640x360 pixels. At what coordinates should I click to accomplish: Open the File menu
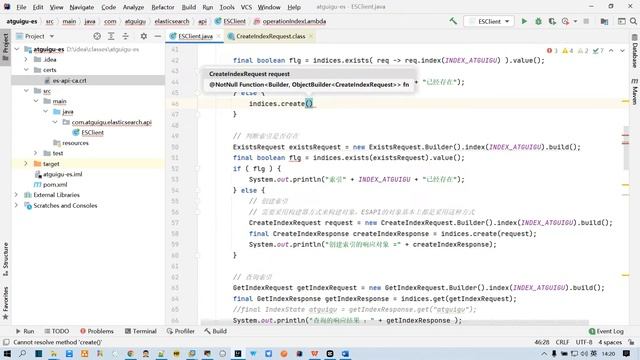21,7
